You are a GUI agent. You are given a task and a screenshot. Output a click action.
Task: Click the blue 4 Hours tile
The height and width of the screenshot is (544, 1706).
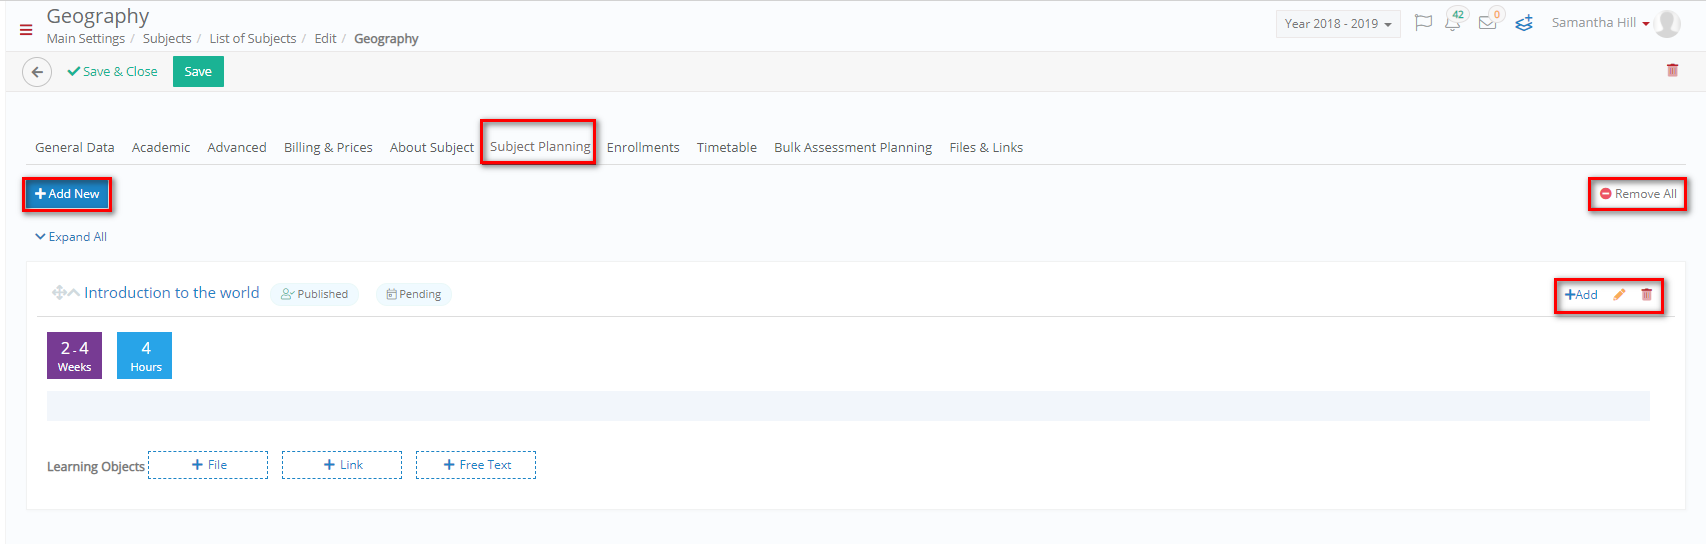[x=144, y=355]
